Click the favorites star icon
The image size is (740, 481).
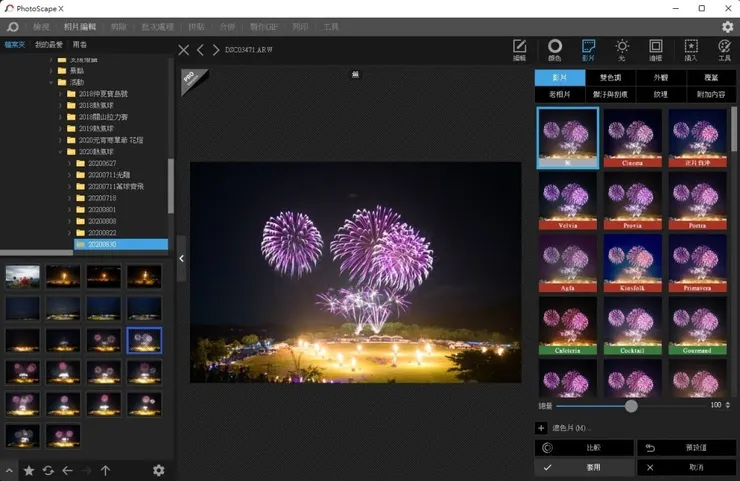[29, 470]
